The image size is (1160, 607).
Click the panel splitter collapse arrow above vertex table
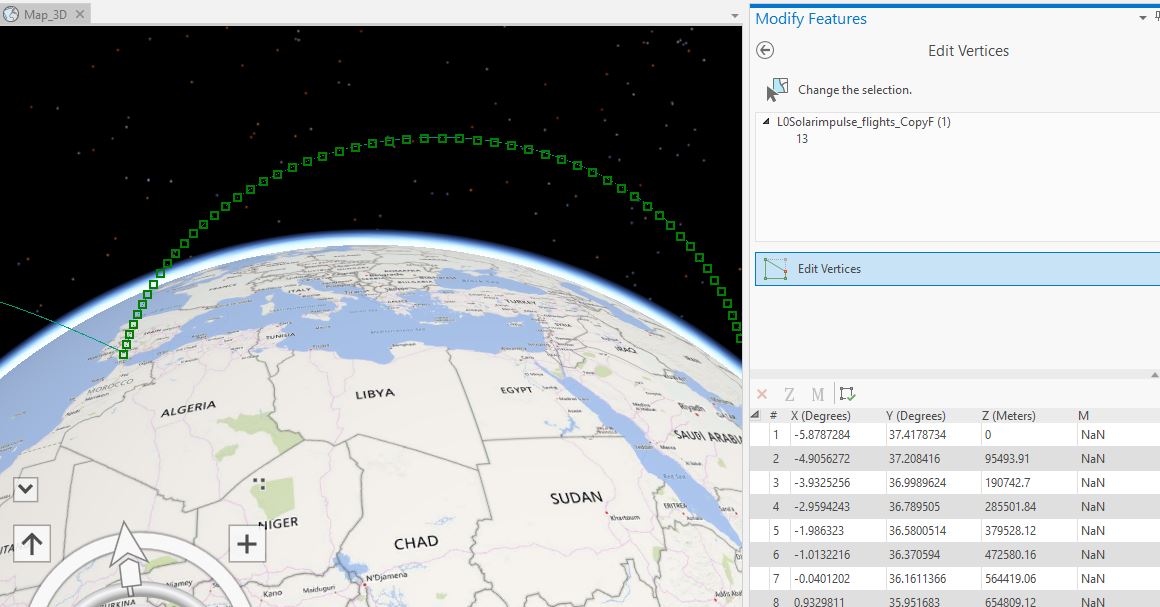point(1156,375)
